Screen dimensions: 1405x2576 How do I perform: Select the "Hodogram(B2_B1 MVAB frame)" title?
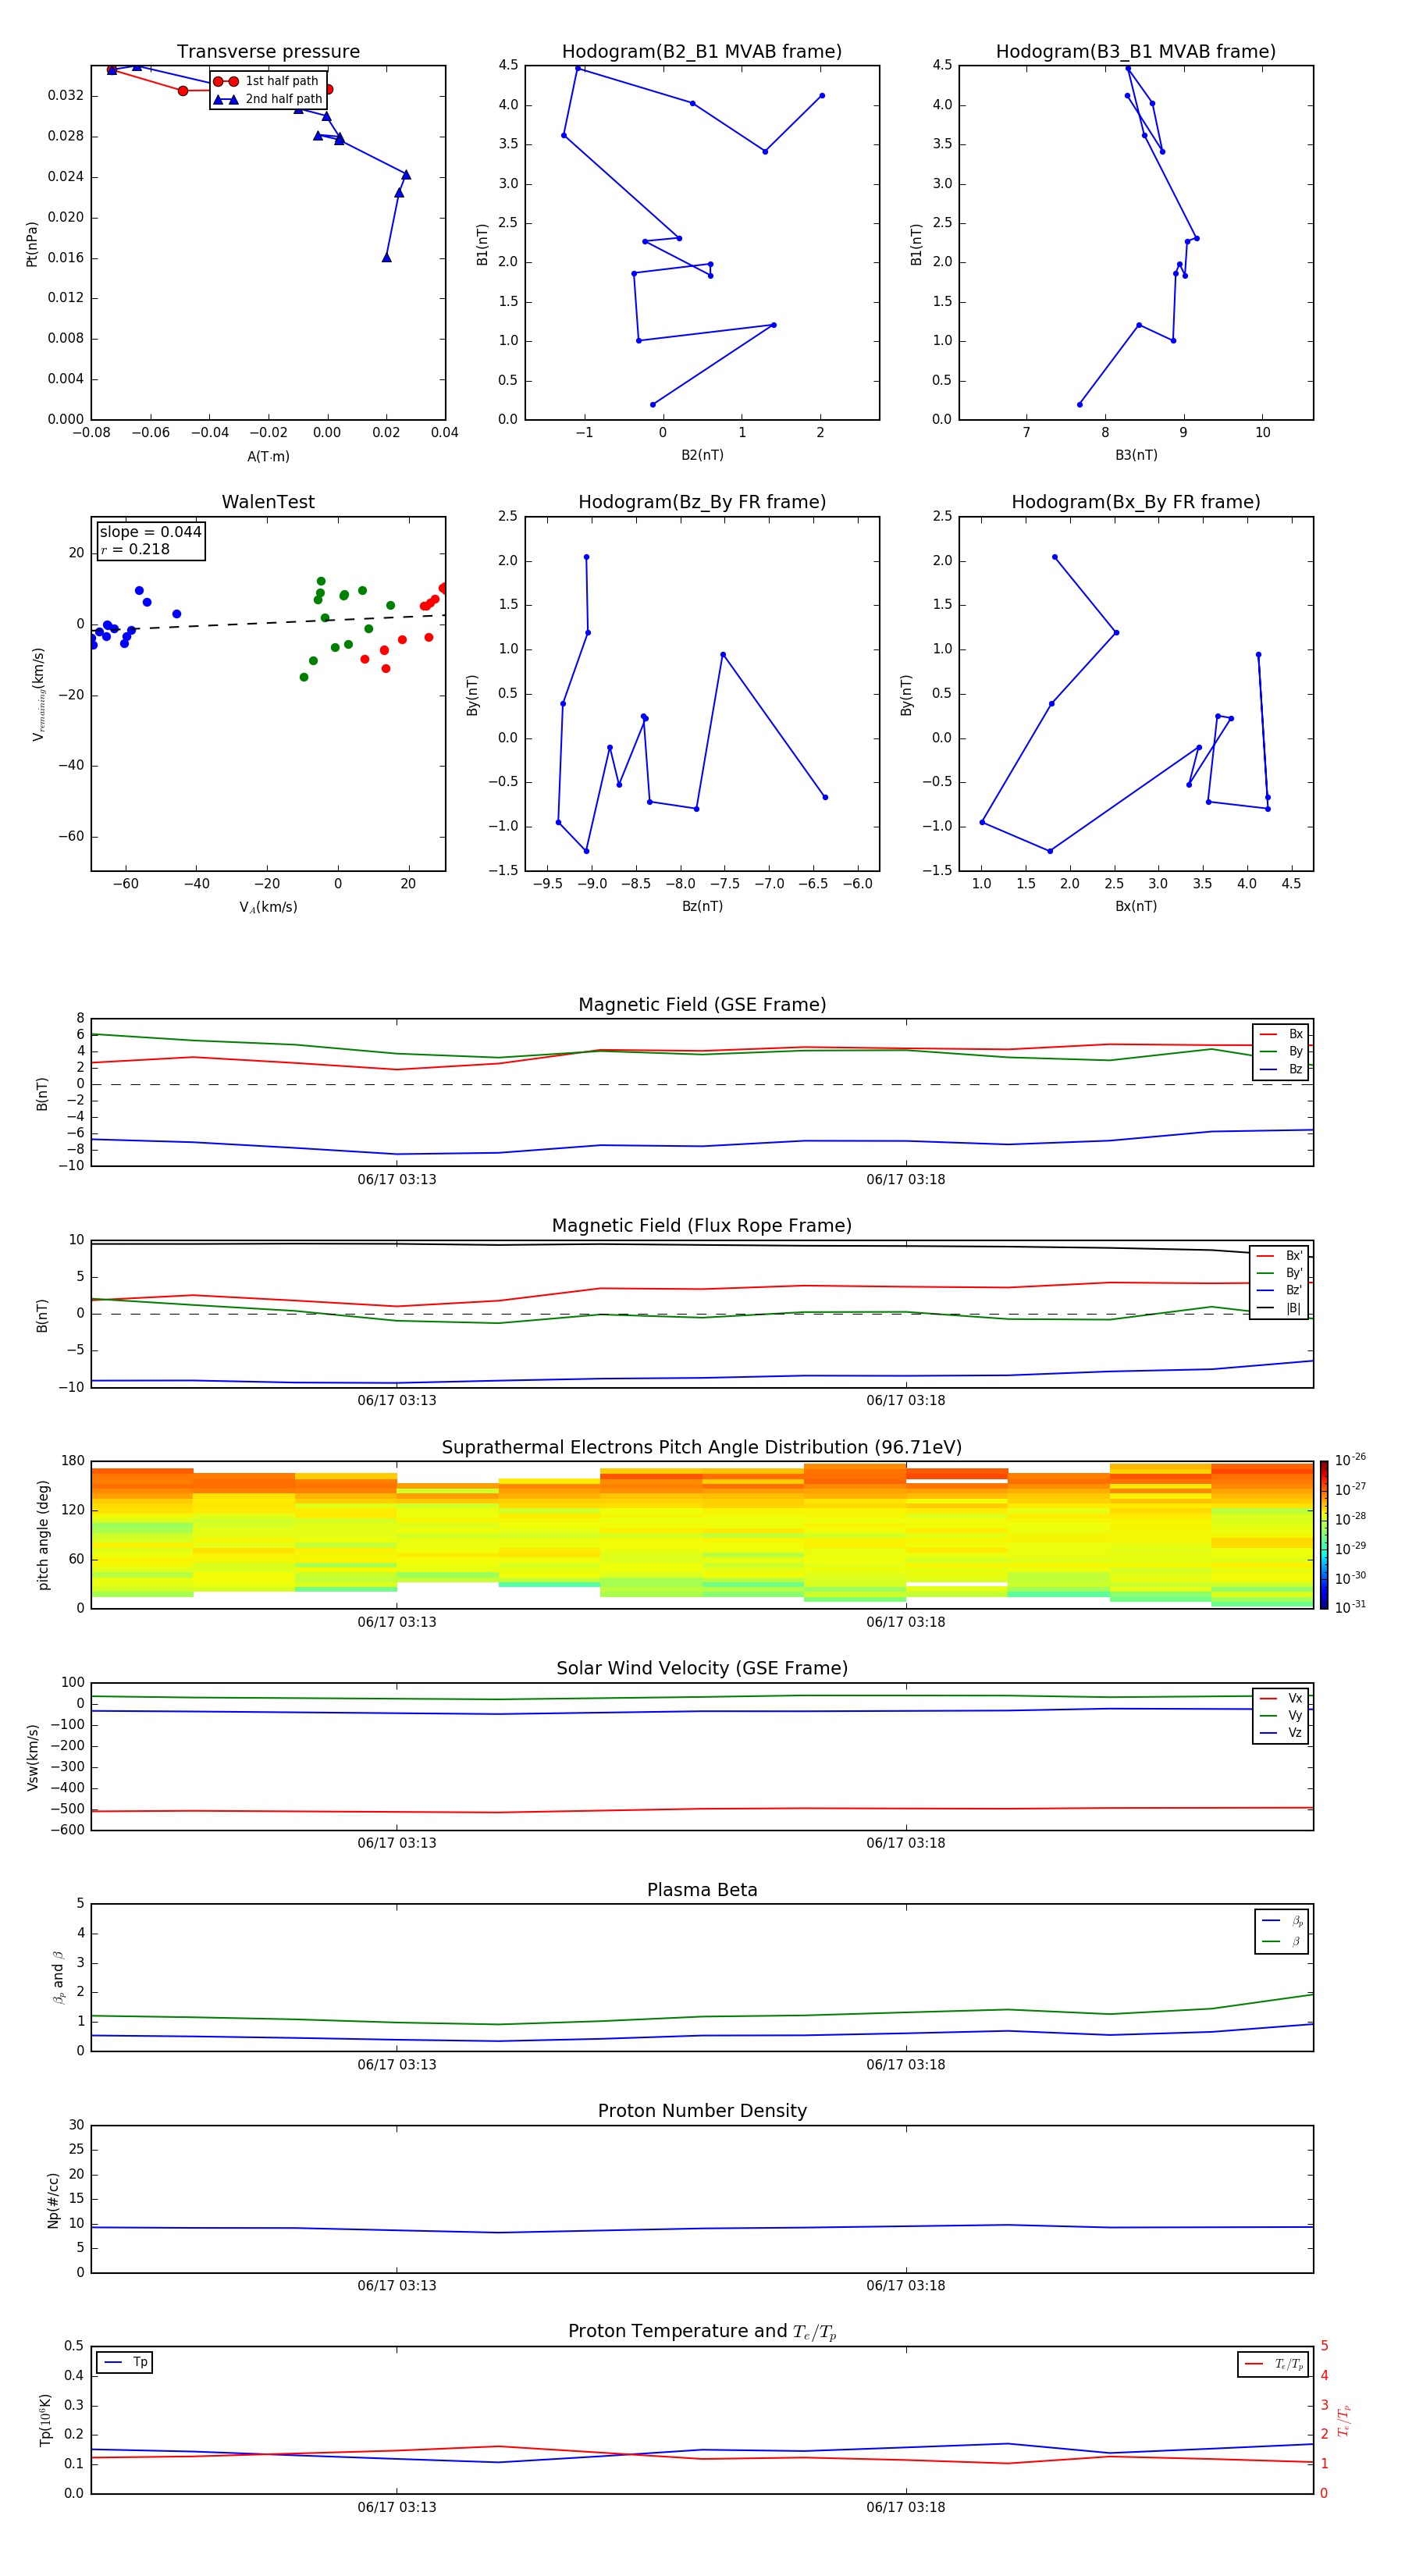(x=702, y=52)
